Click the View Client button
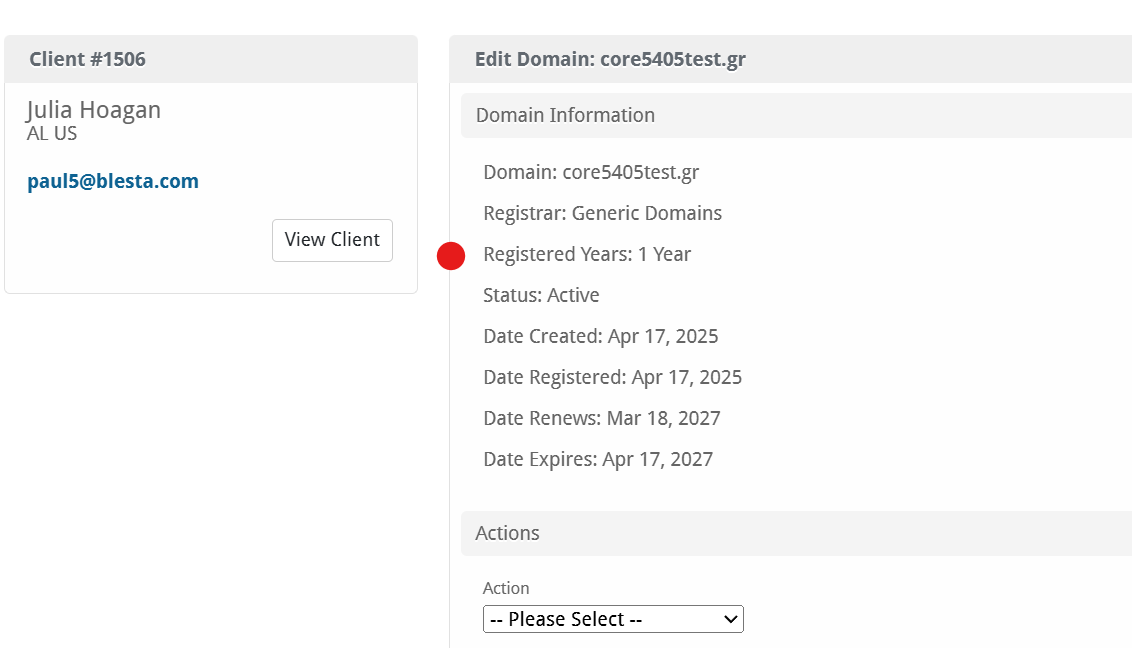This screenshot has height=648, width=1132. pyautogui.click(x=332, y=240)
